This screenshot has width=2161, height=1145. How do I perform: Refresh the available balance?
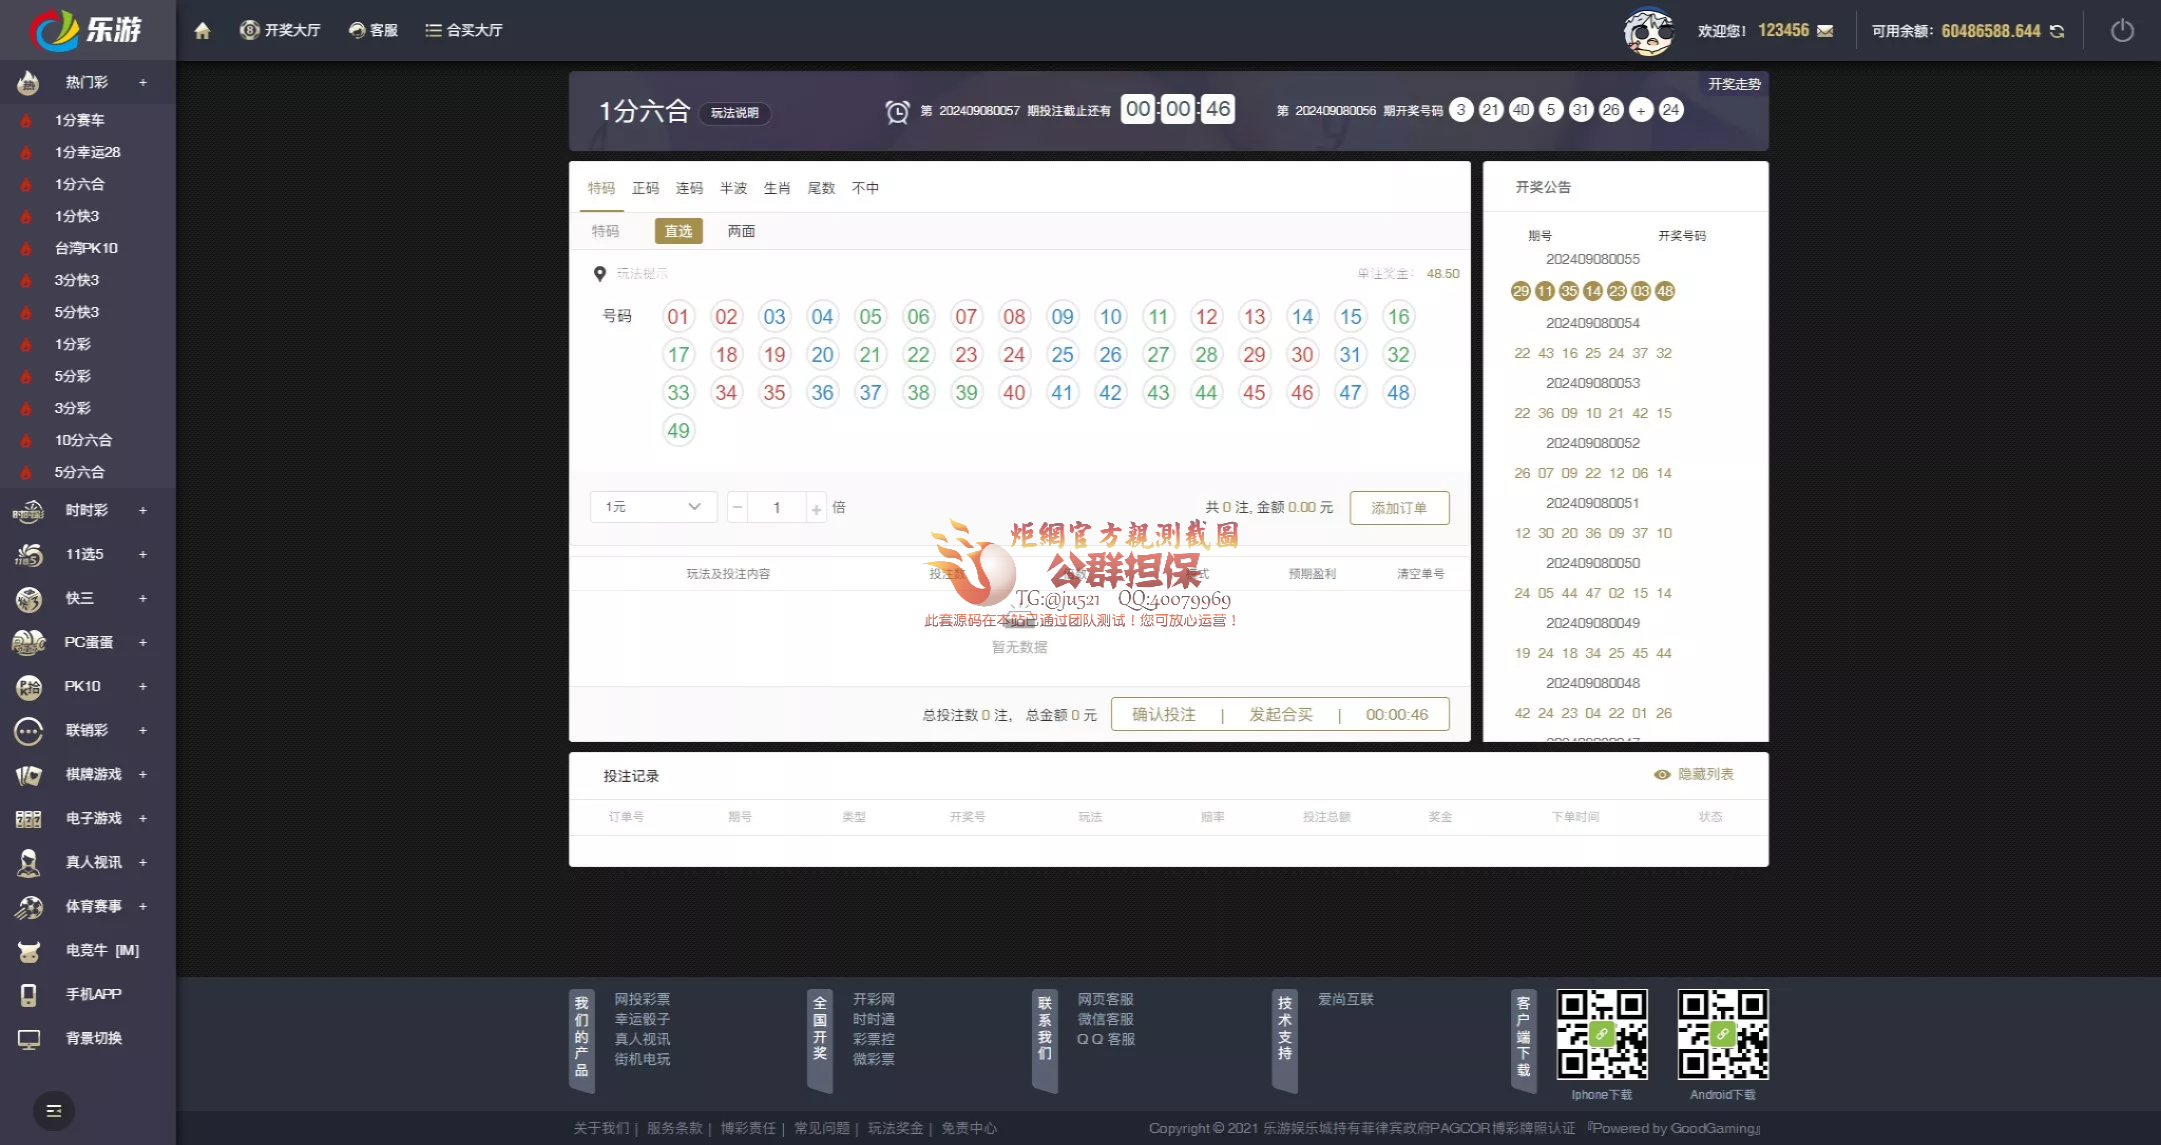coord(2056,31)
